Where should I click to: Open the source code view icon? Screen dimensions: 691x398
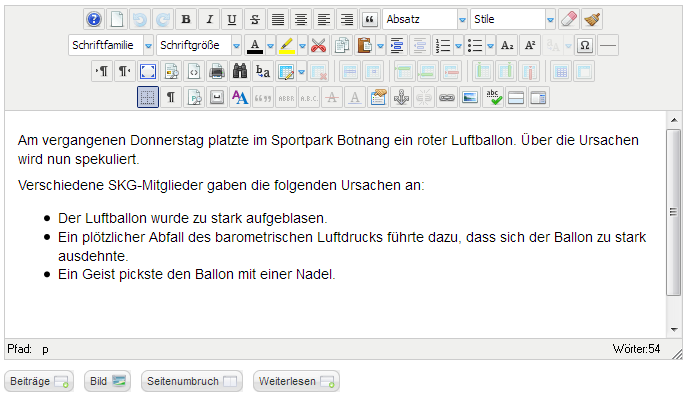pyautogui.click(x=194, y=71)
